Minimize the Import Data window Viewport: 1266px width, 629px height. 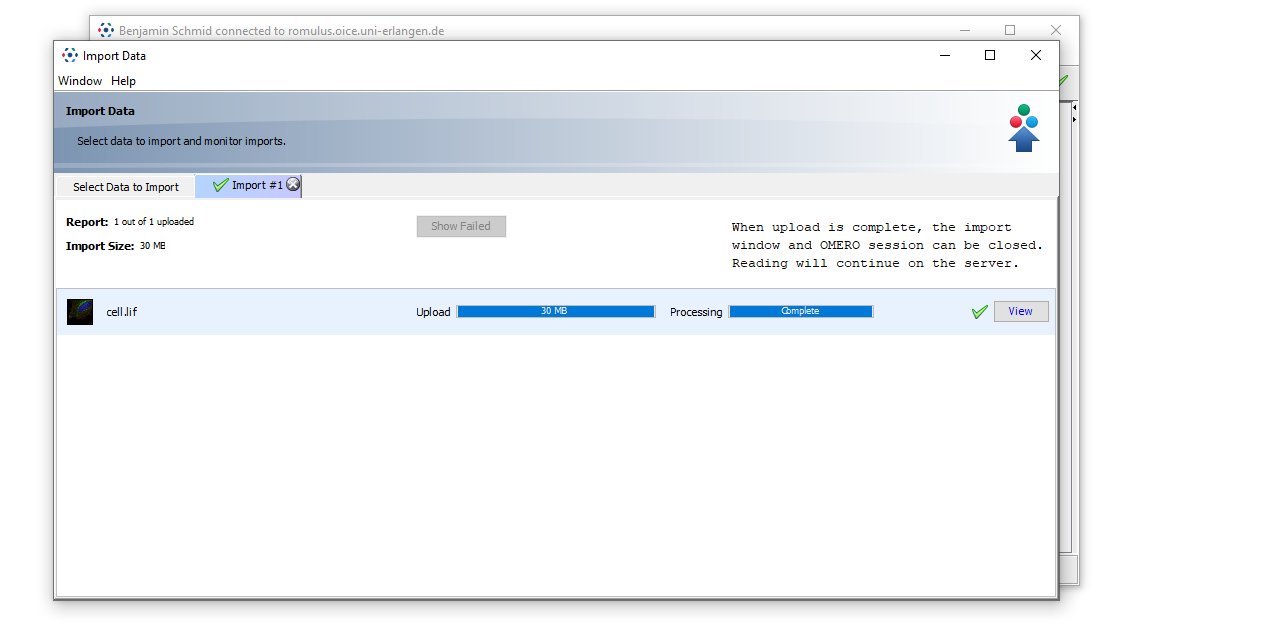[944, 56]
